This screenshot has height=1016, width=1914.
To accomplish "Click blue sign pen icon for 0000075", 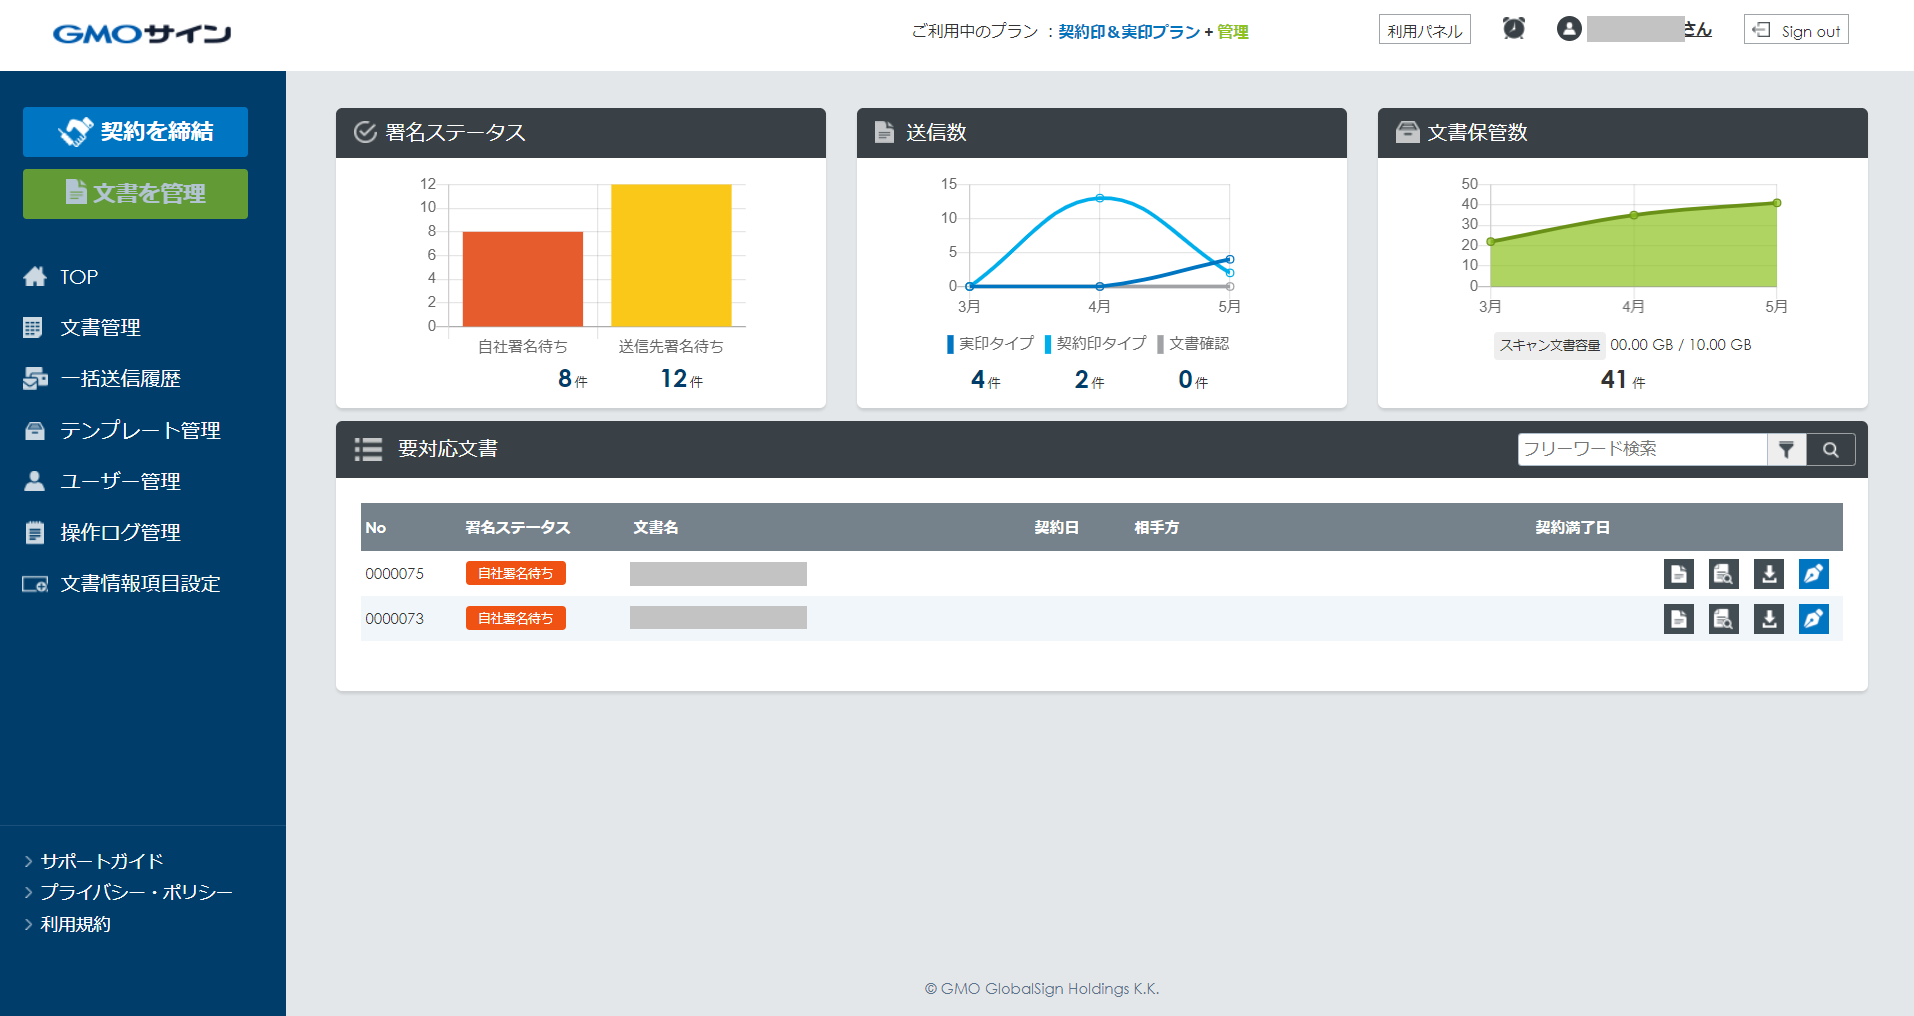I will [x=1813, y=574].
